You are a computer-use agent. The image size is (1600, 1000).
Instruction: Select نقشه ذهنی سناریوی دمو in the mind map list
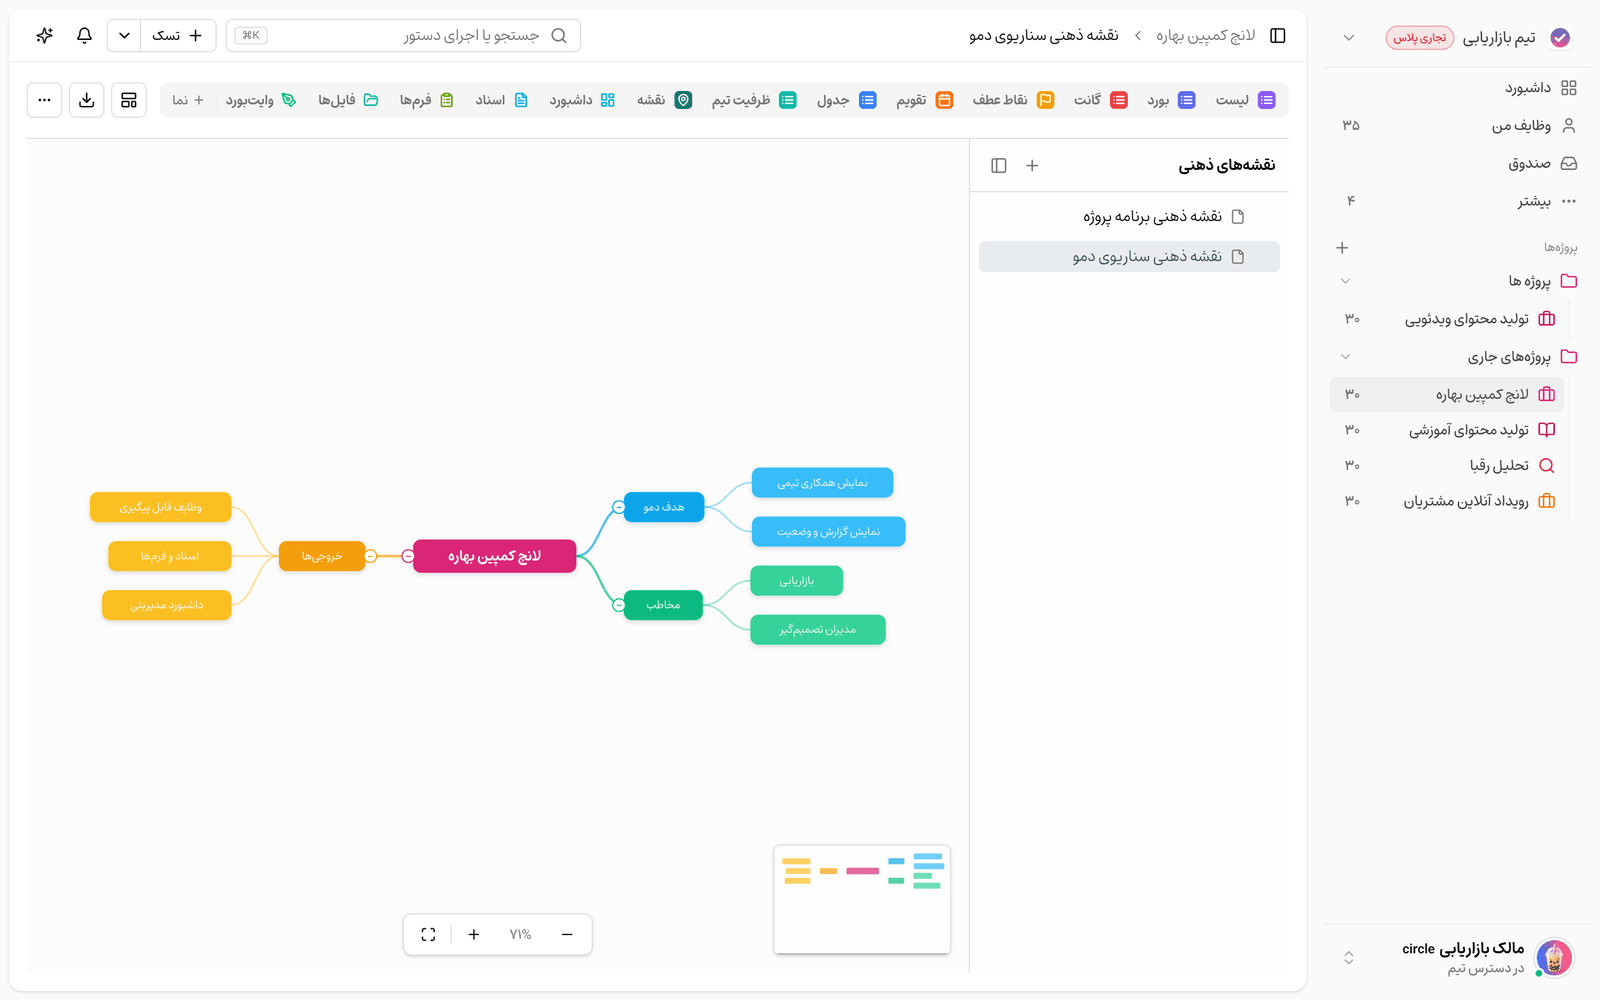pyautogui.click(x=1129, y=257)
